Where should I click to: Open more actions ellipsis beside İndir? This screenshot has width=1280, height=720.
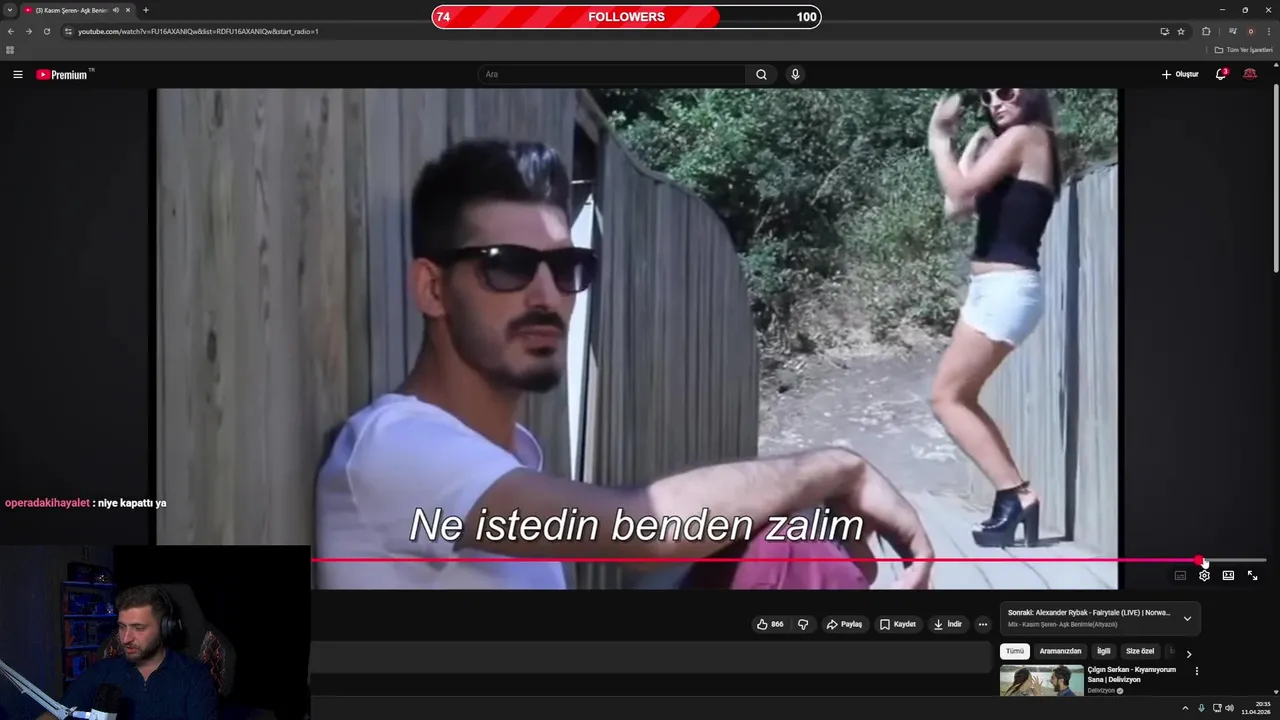click(983, 624)
